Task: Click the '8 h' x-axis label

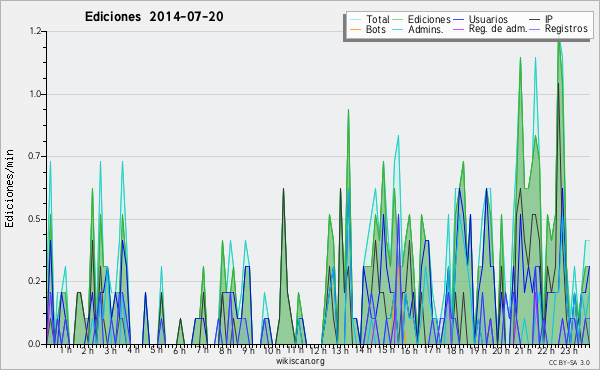Action: pos(225,351)
